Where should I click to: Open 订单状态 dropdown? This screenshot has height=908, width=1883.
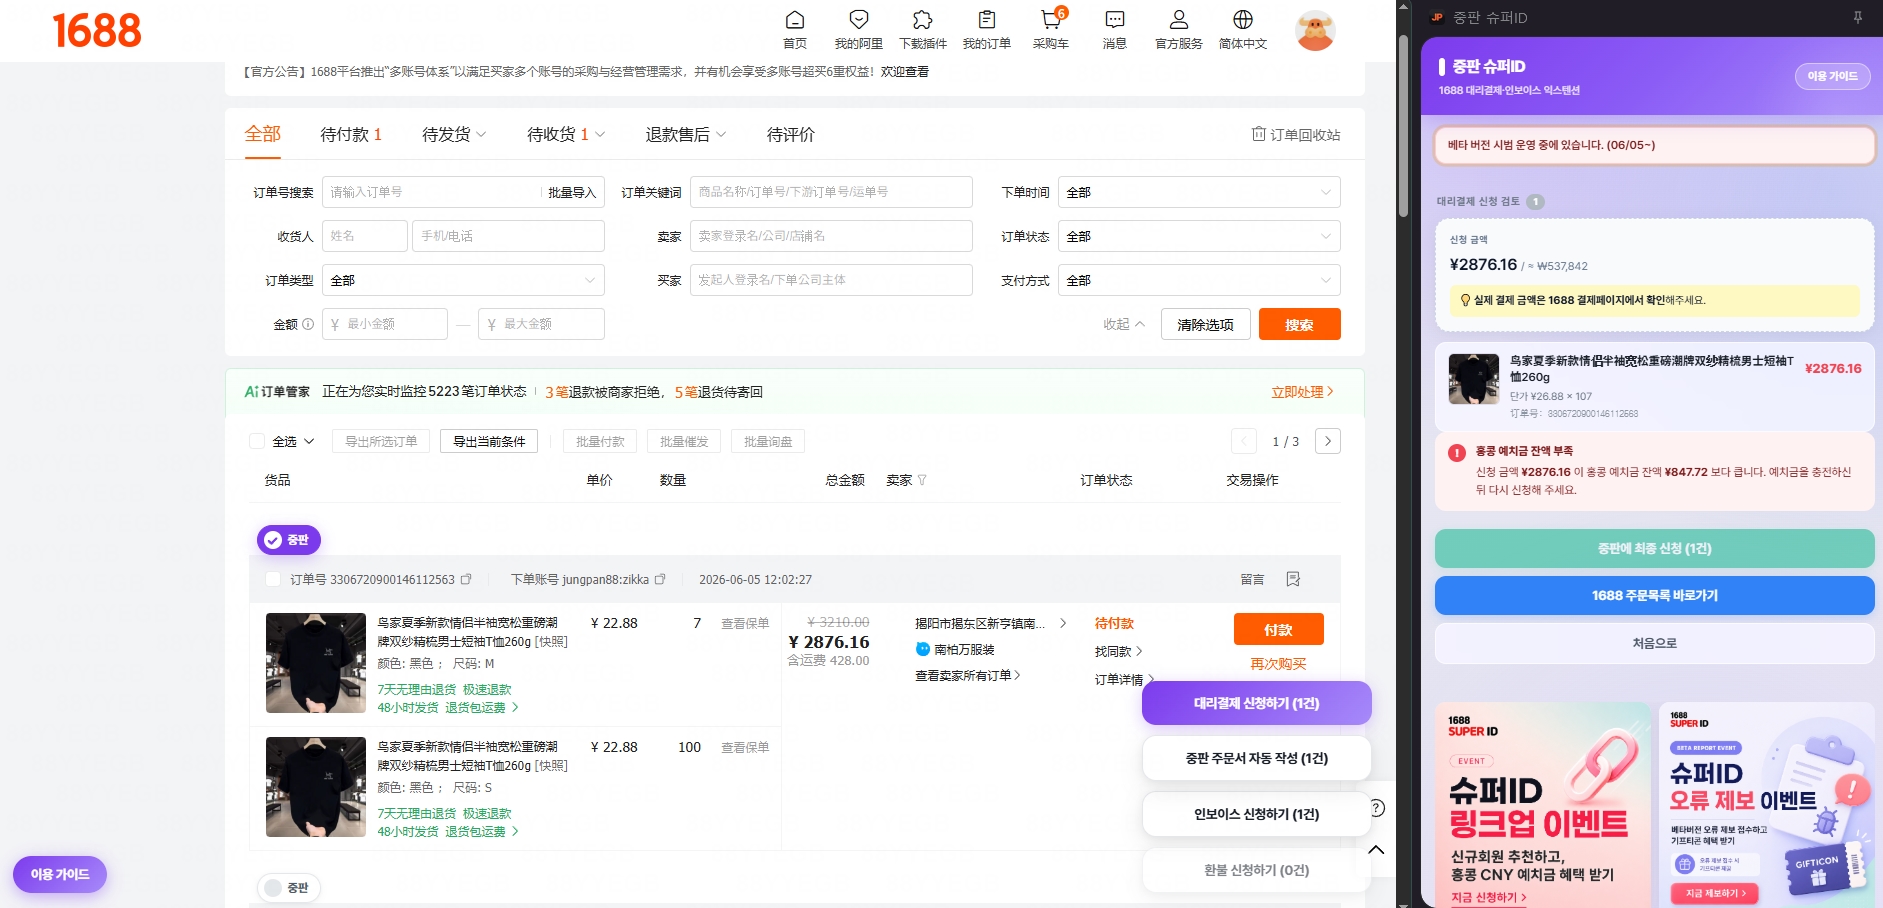(x=1199, y=236)
